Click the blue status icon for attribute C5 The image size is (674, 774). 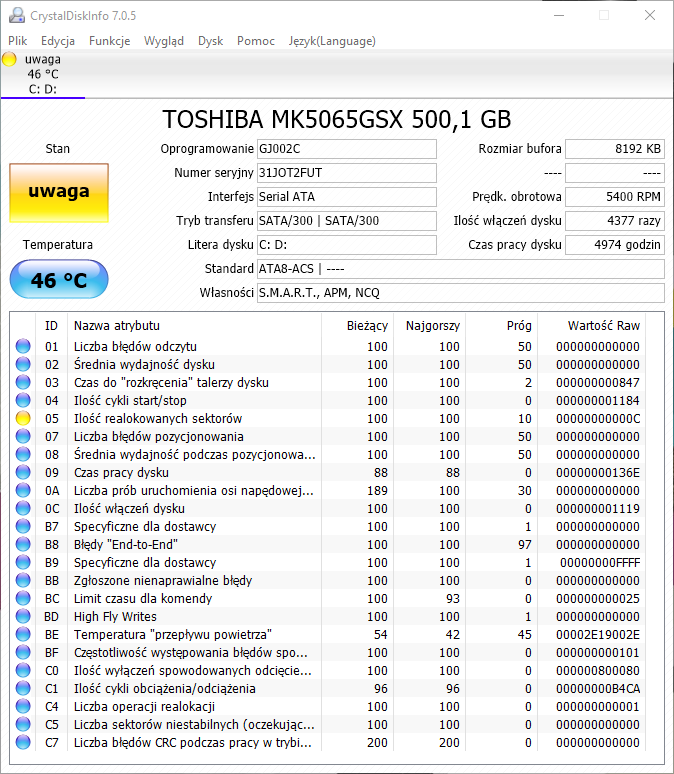click(x=23, y=725)
